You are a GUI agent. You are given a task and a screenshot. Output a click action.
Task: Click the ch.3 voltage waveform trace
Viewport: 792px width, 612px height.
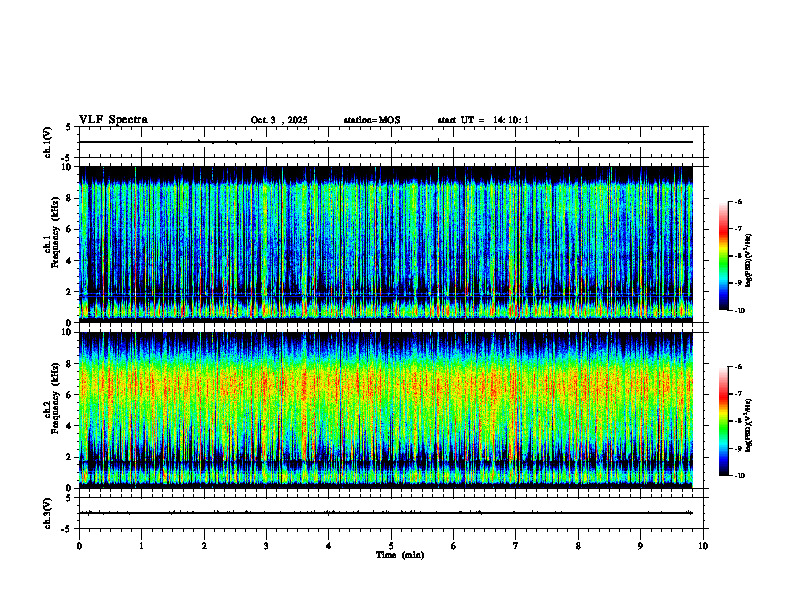click(x=386, y=513)
